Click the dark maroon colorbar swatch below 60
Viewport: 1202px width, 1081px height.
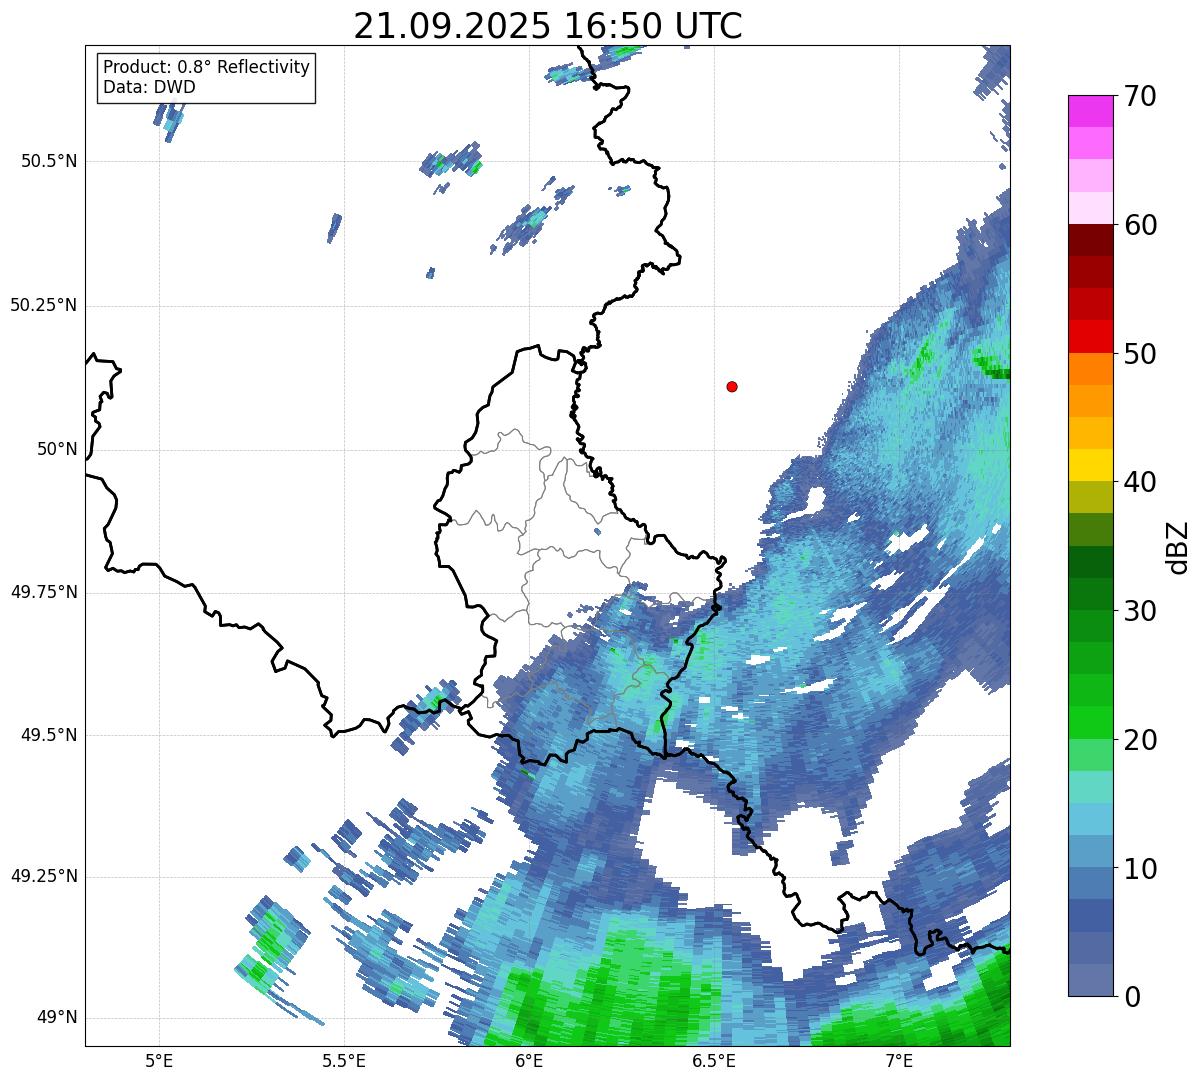pyautogui.click(x=1090, y=240)
